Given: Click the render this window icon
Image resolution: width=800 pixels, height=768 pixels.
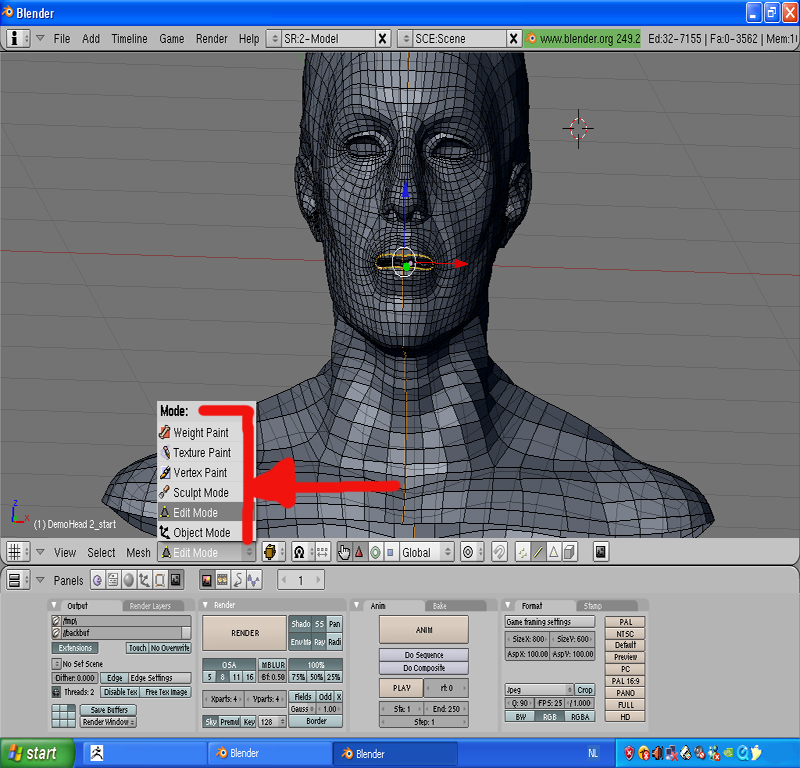Looking at the screenshot, I should 601,552.
